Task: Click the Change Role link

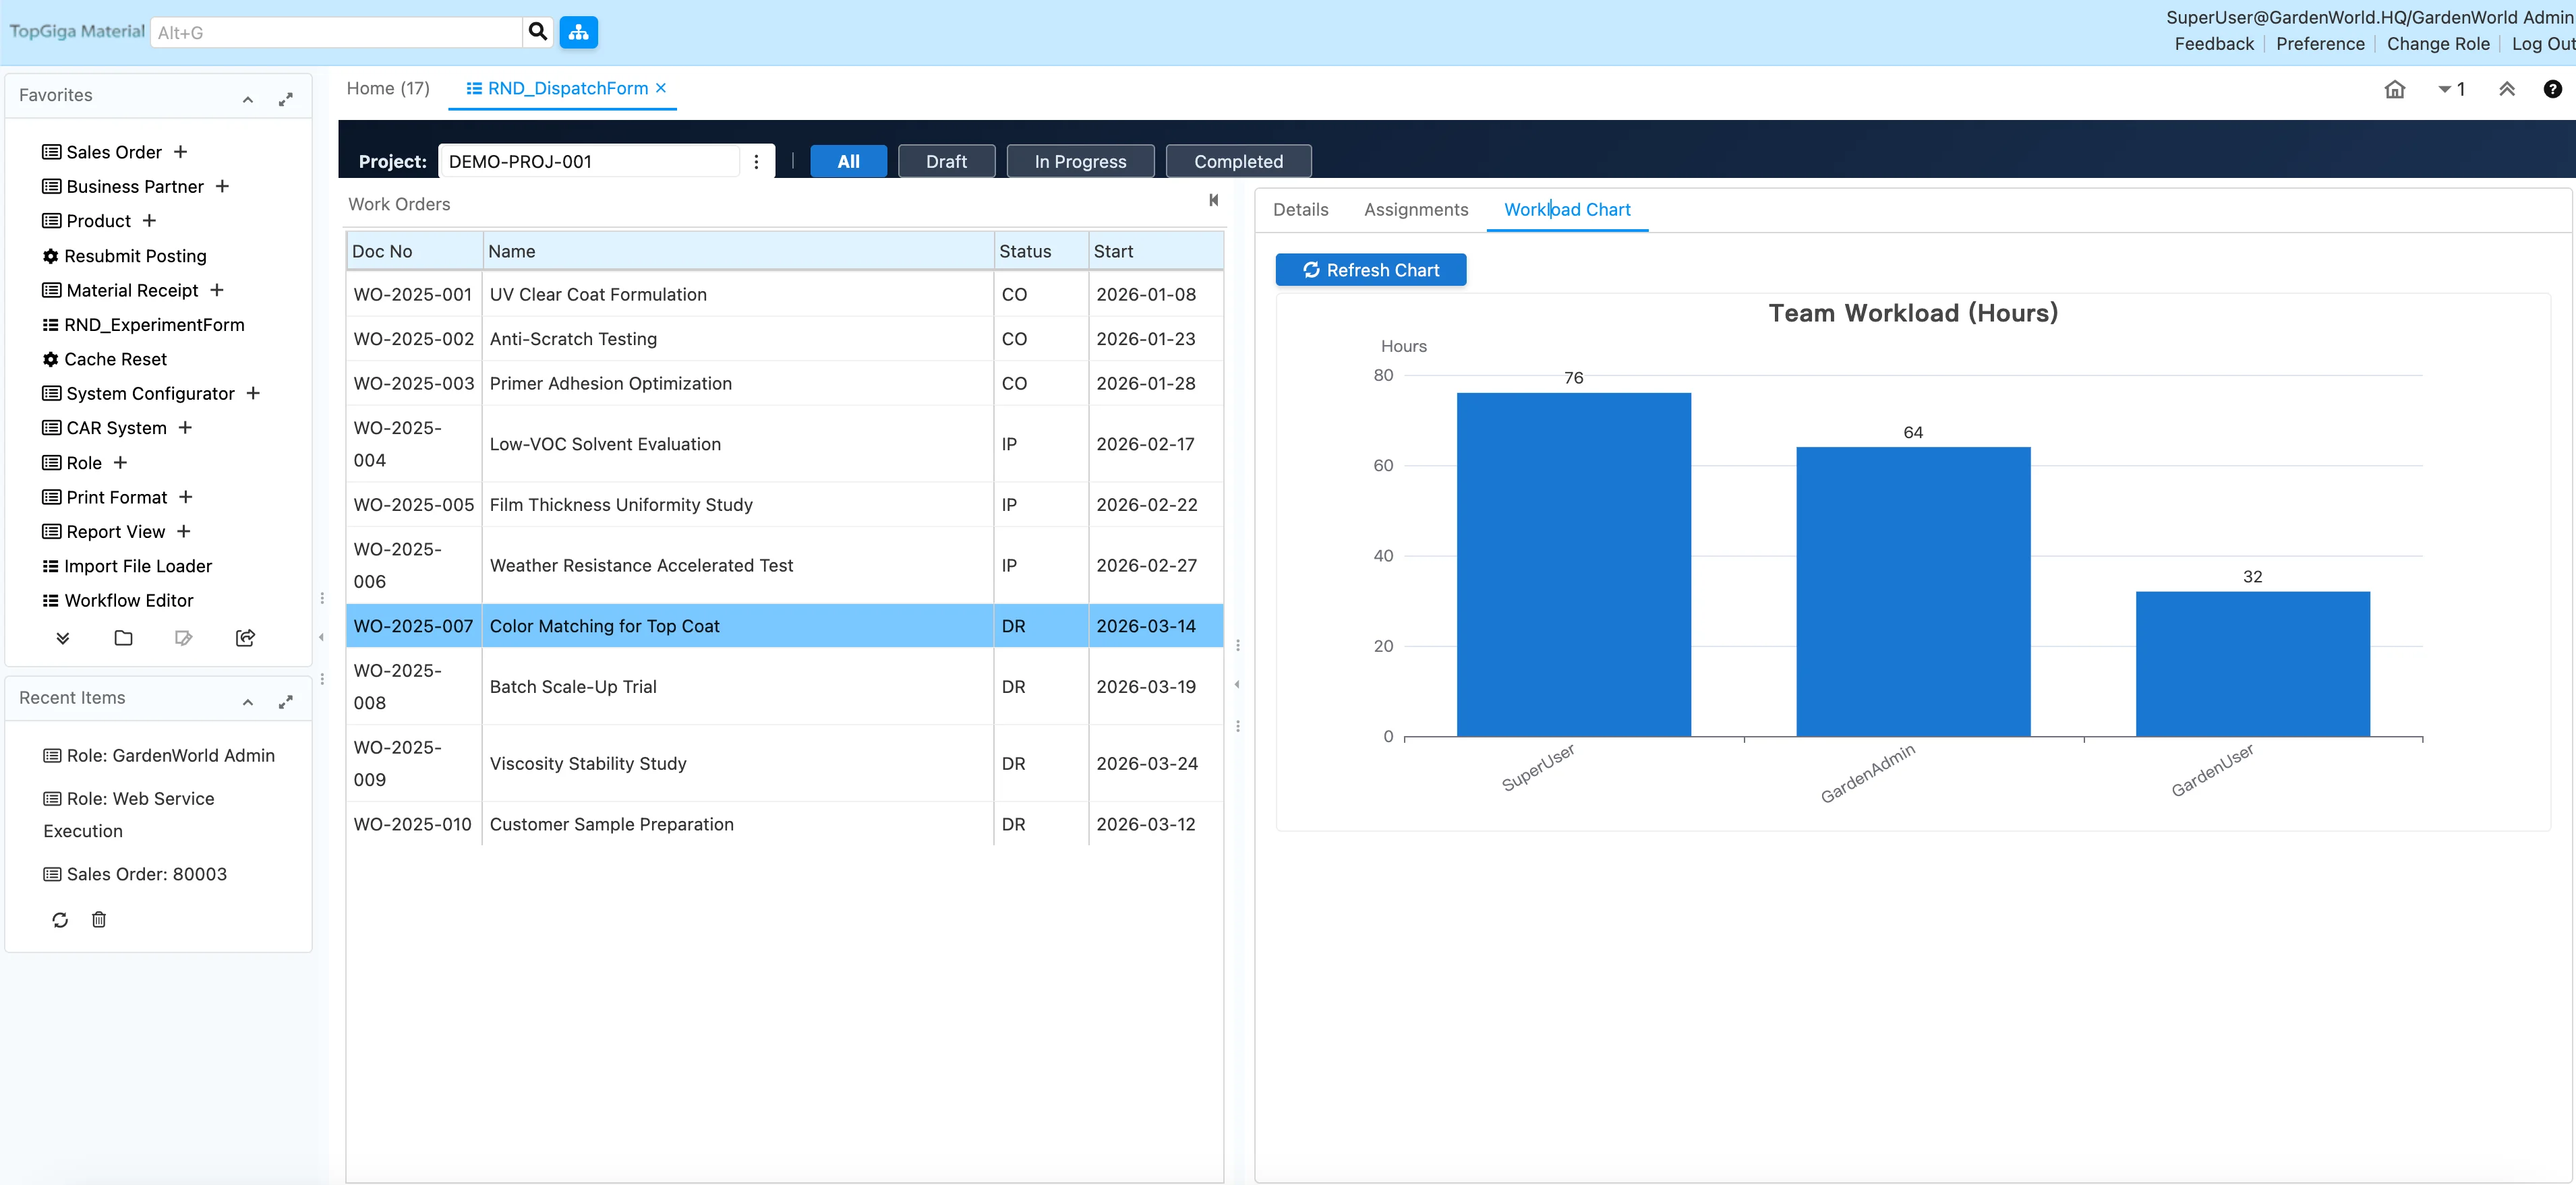Action: (2437, 44)
